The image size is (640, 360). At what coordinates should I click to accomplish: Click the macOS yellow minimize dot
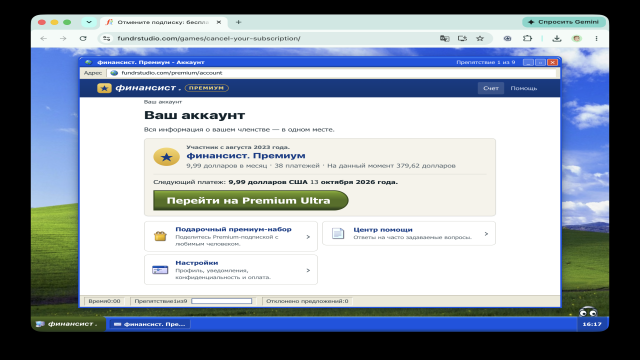[54, 22]
